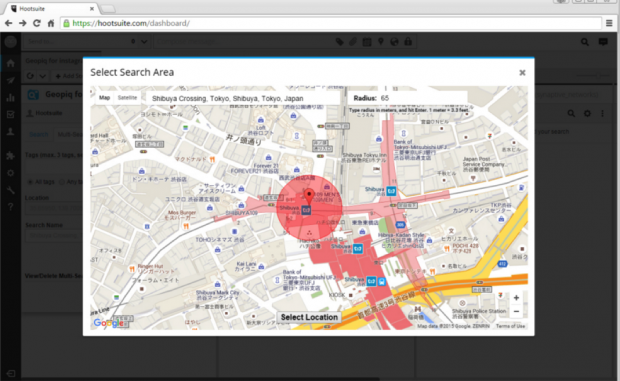Select the All tags radio button
This screenshot has width=620, height=381.
click(x=30, y=182)
